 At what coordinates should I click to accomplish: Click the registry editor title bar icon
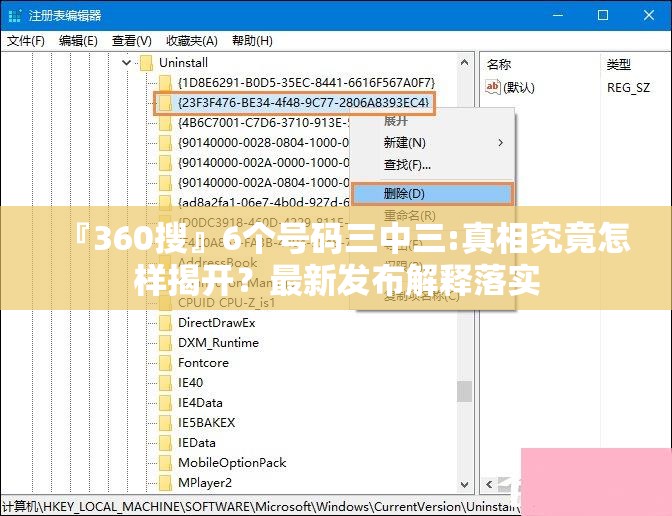pos(15,15)
